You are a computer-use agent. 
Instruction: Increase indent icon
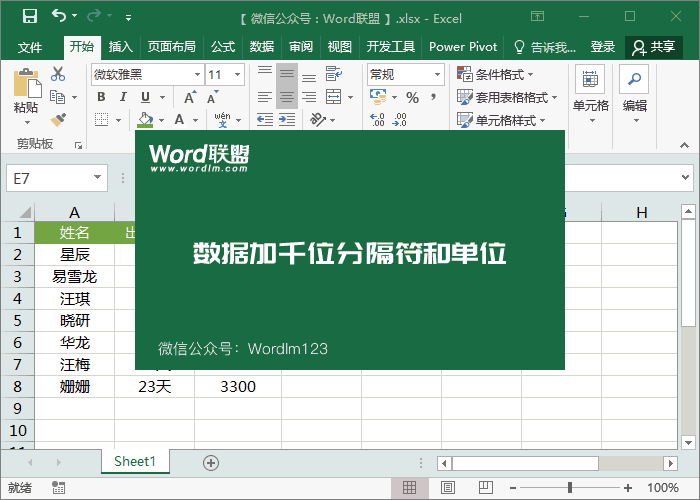coord(287,120)
